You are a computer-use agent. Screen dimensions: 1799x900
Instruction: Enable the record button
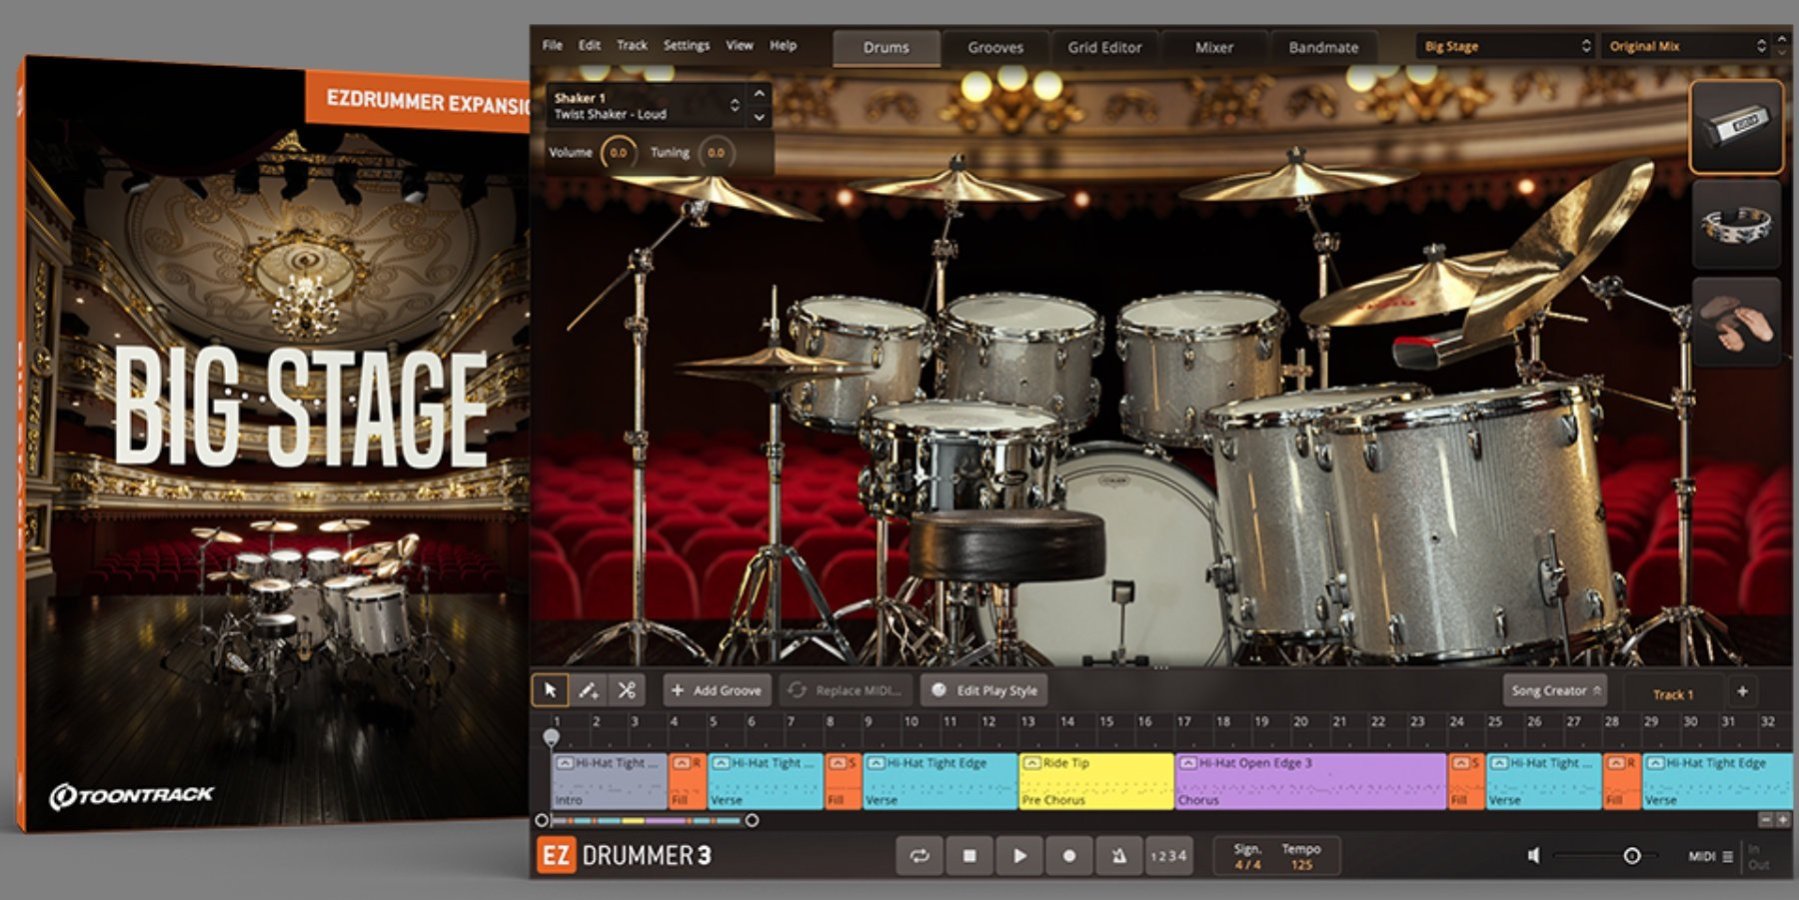[x=1068, y=856]
